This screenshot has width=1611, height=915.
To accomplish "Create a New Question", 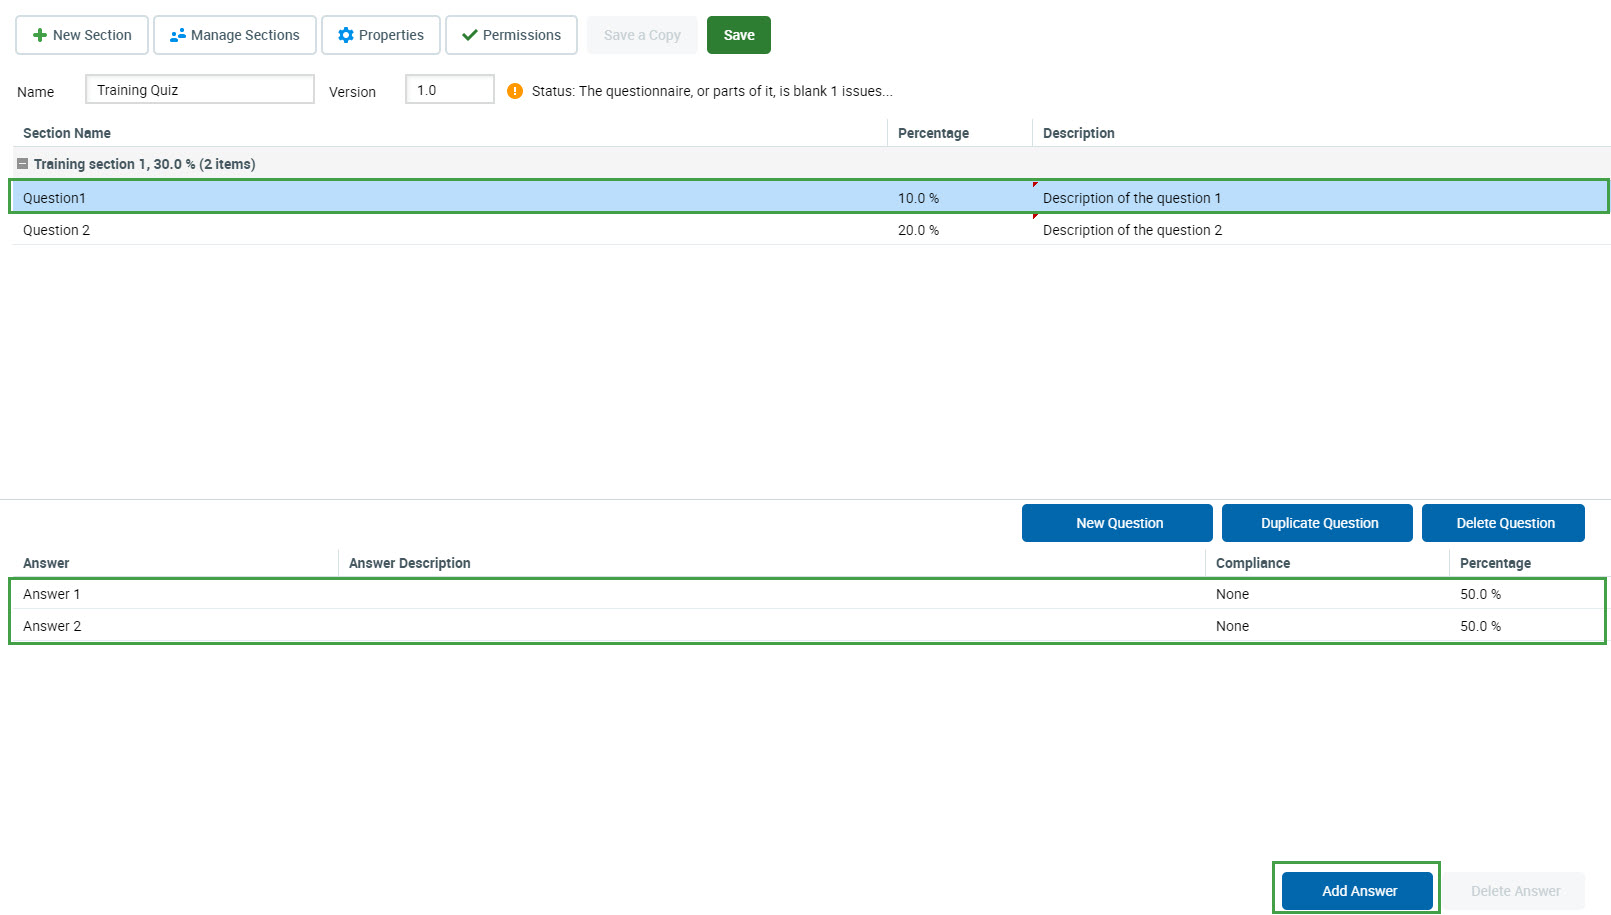I will 1117,523.
